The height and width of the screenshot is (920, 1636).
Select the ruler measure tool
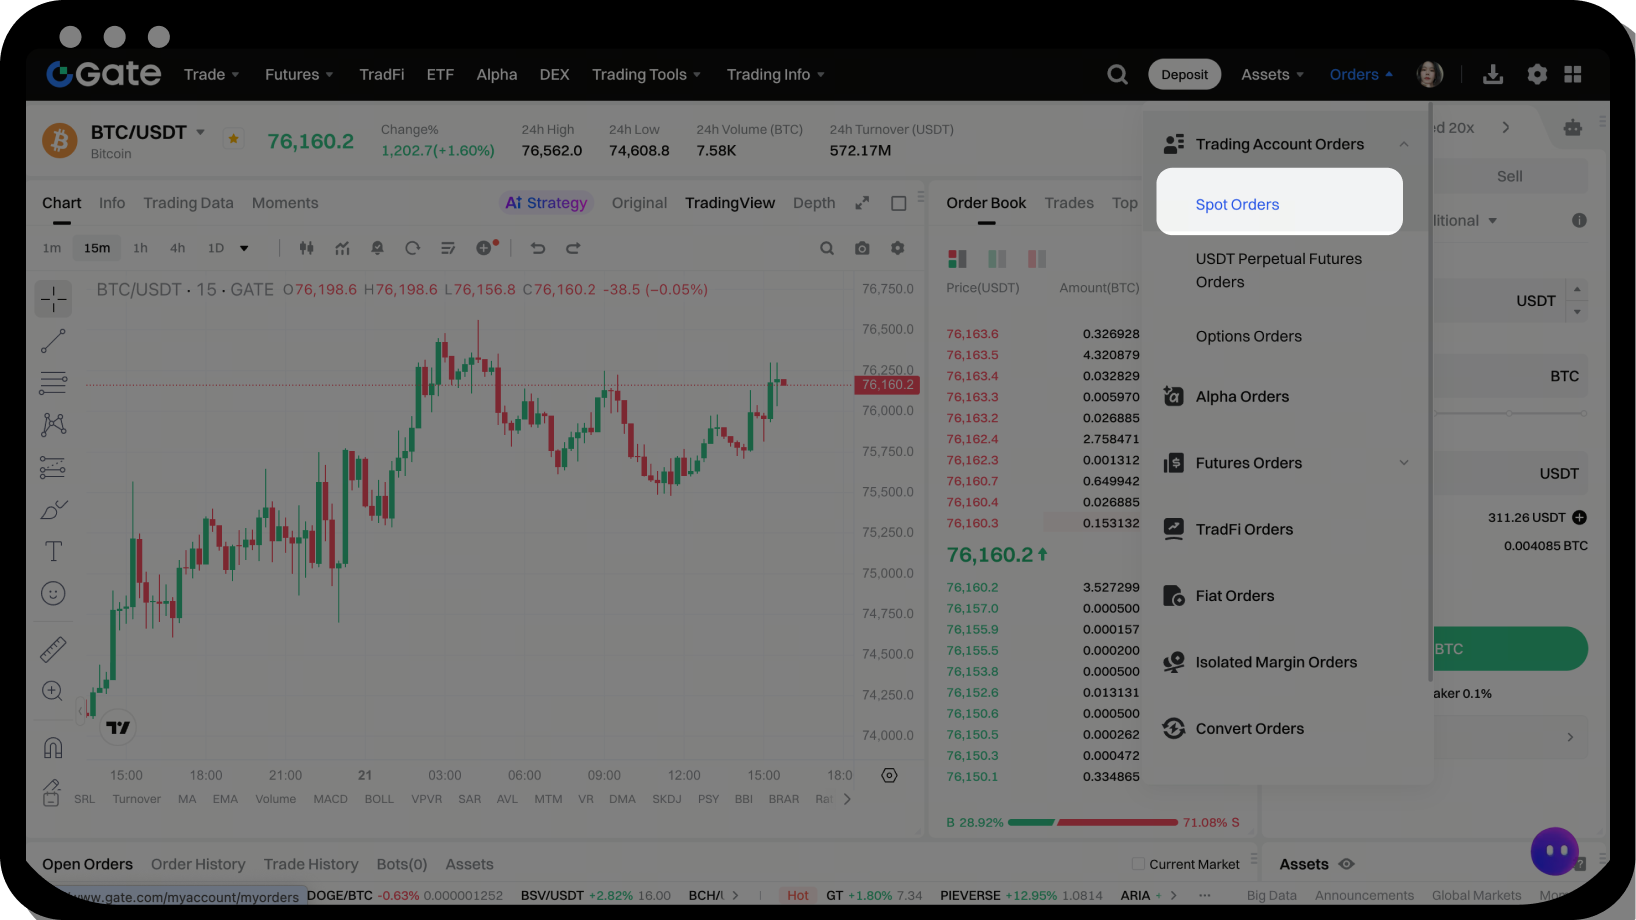53,650
